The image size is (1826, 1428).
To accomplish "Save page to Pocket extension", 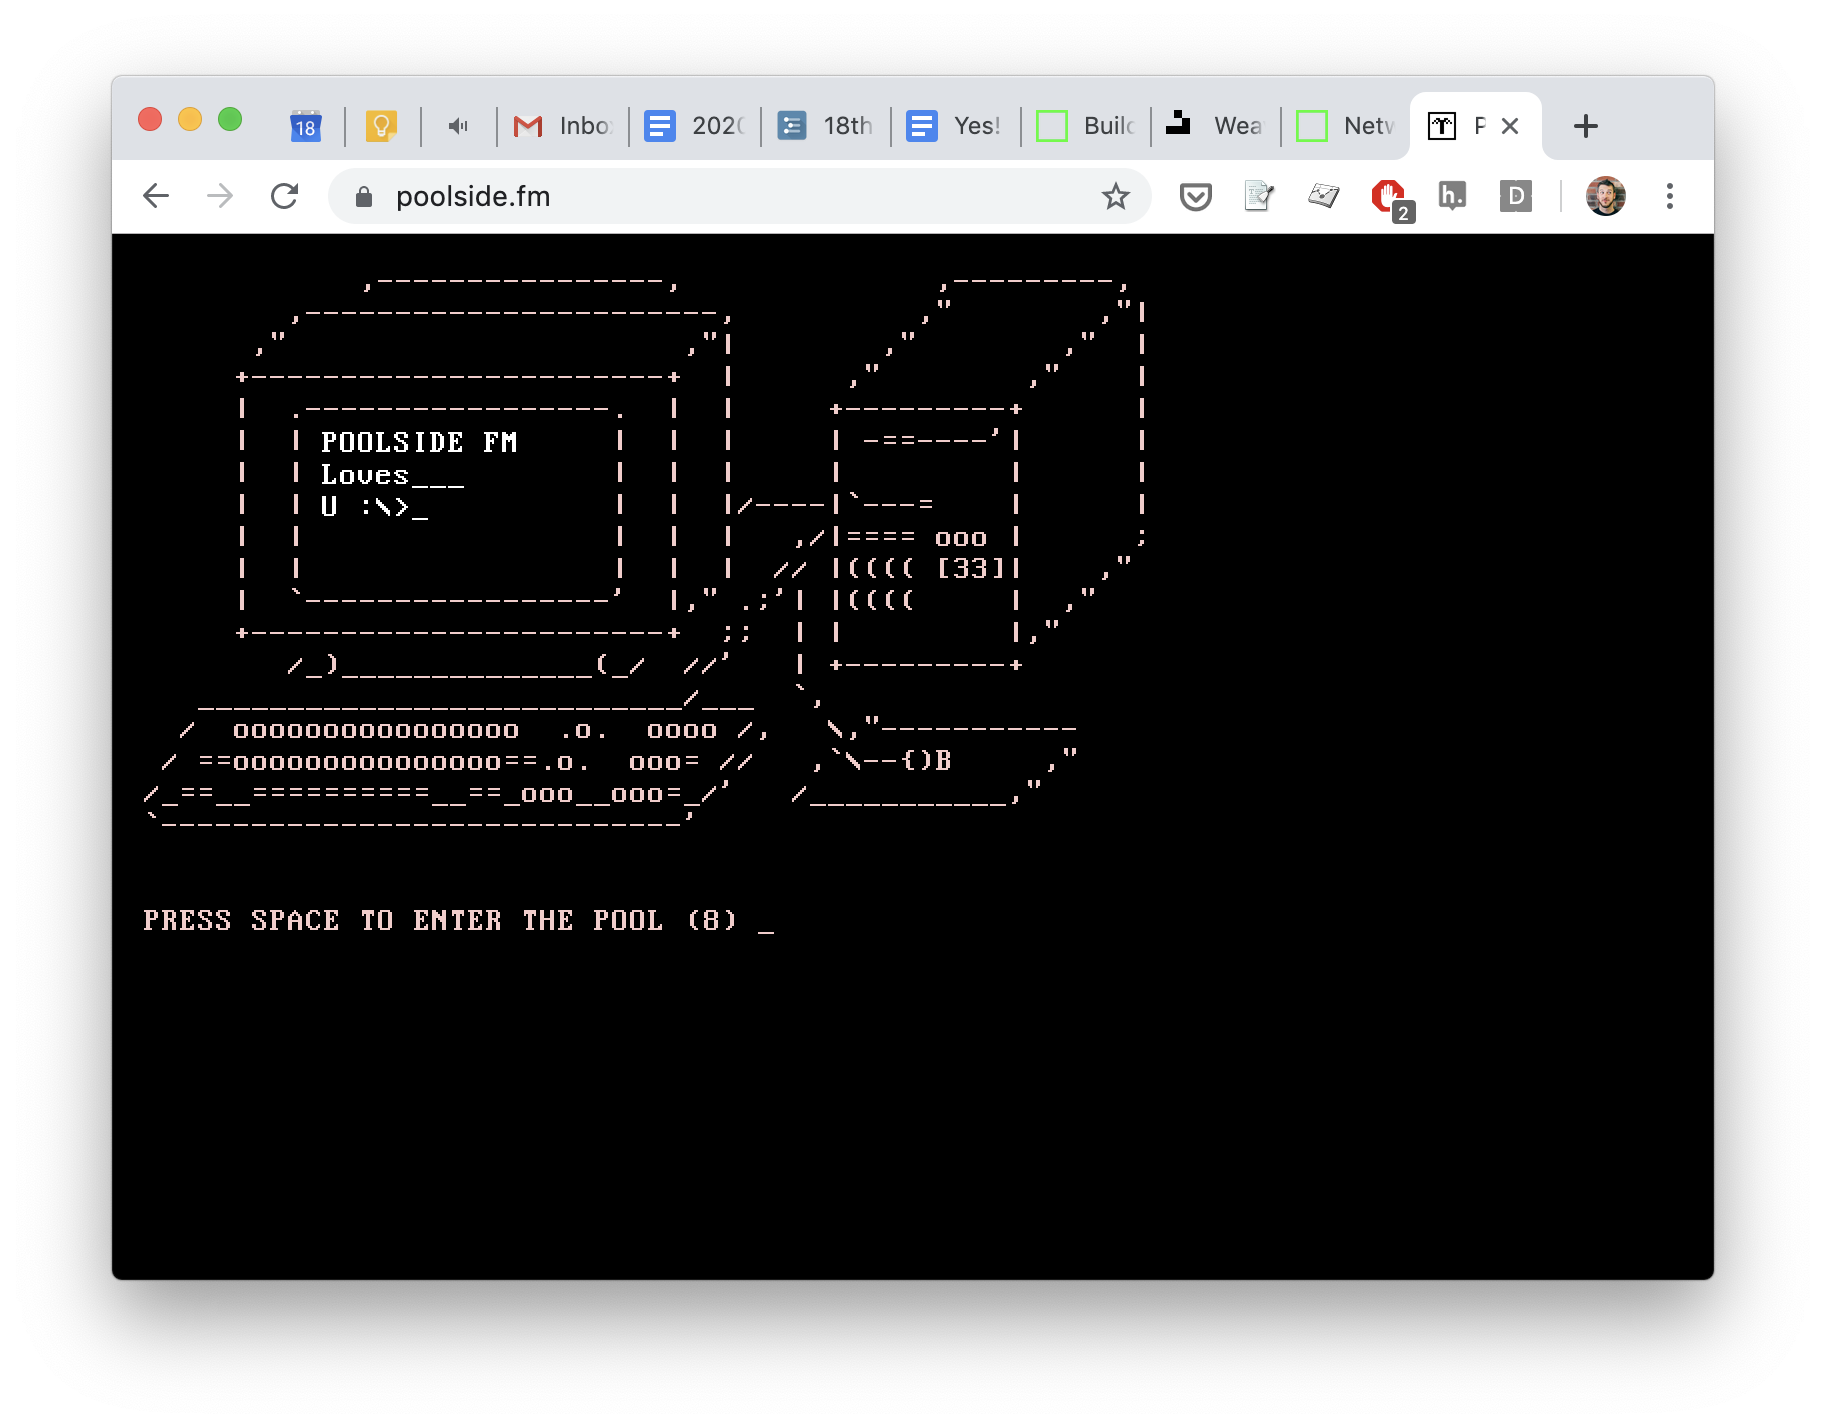I will [1196, 196].
